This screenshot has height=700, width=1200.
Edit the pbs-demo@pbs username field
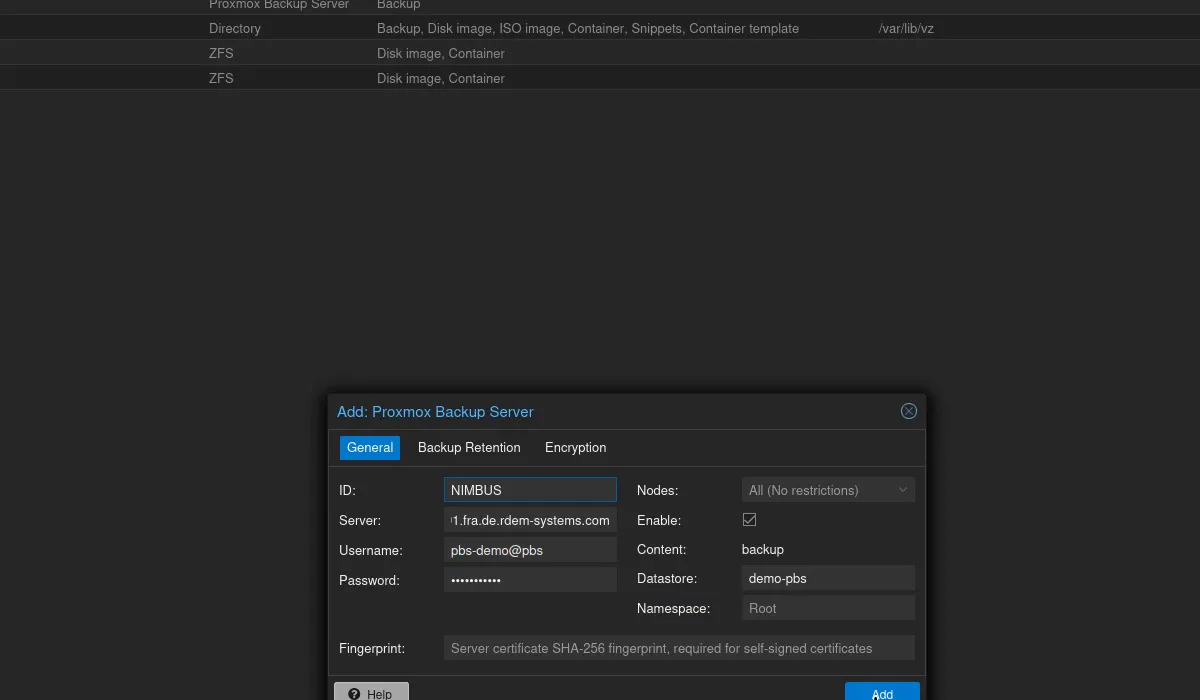(530, 549)
